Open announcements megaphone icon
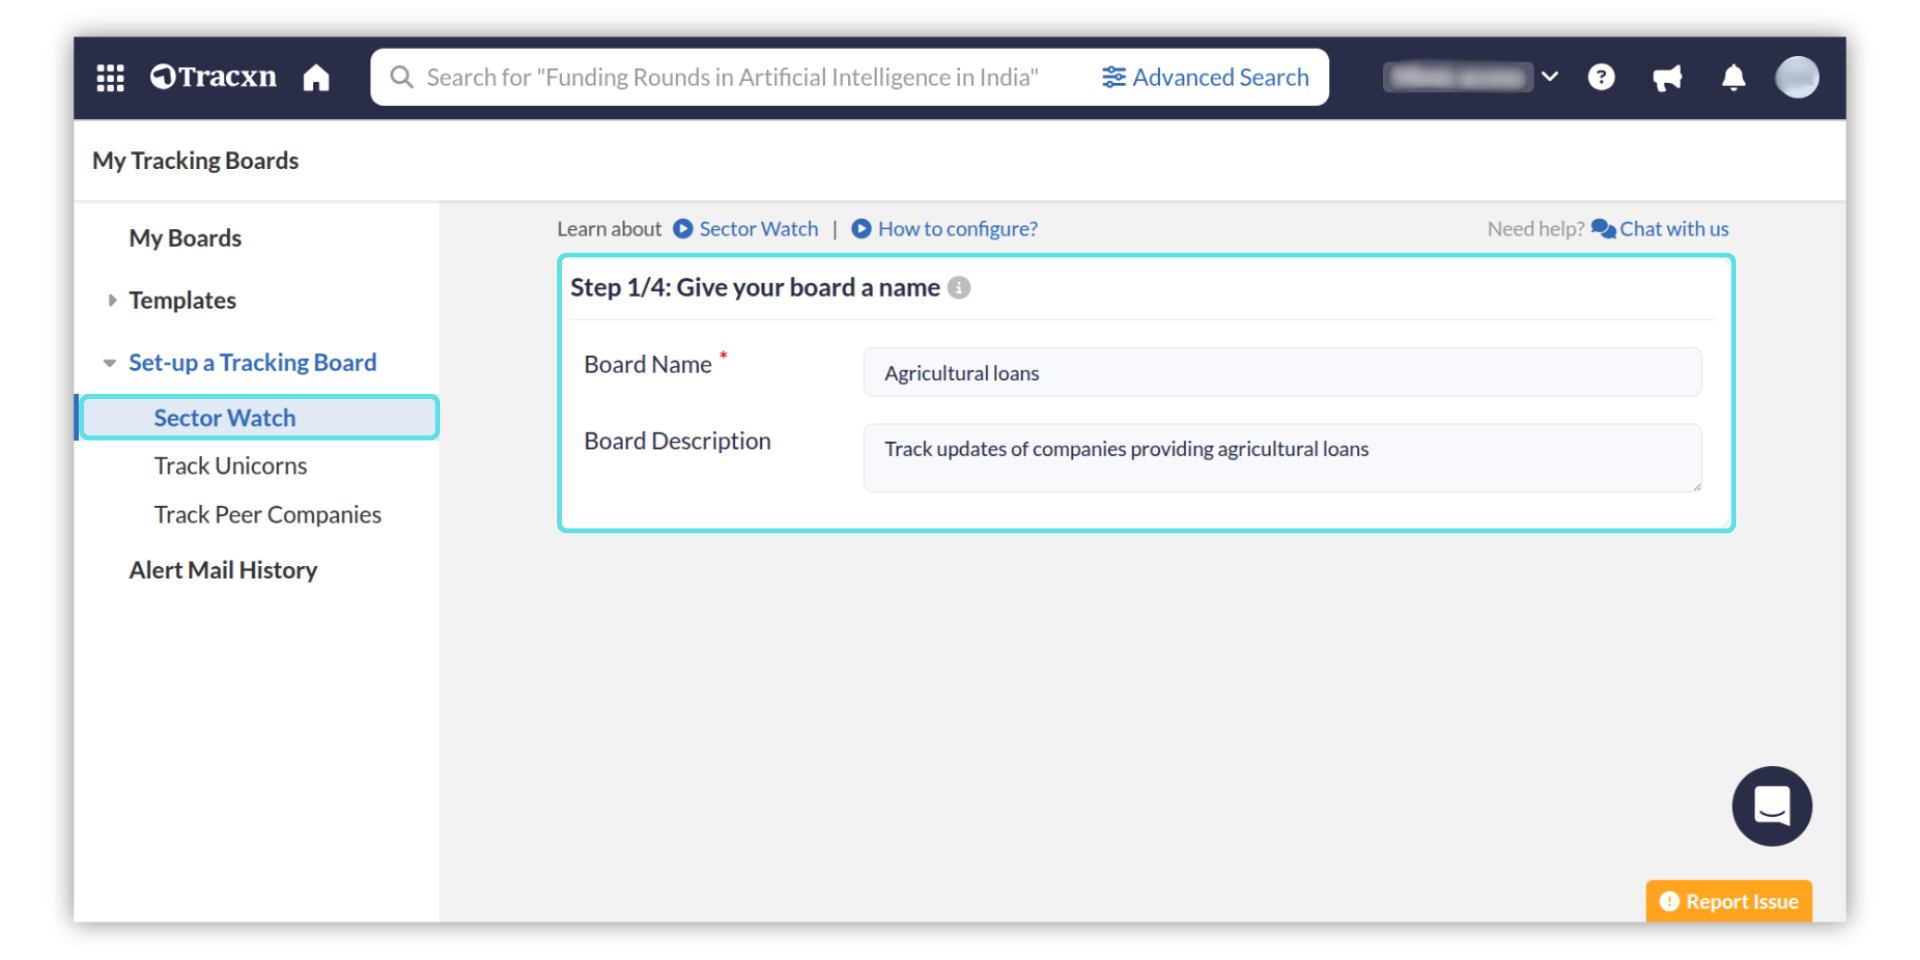The image size is (1920, 960). (1667, 78)
